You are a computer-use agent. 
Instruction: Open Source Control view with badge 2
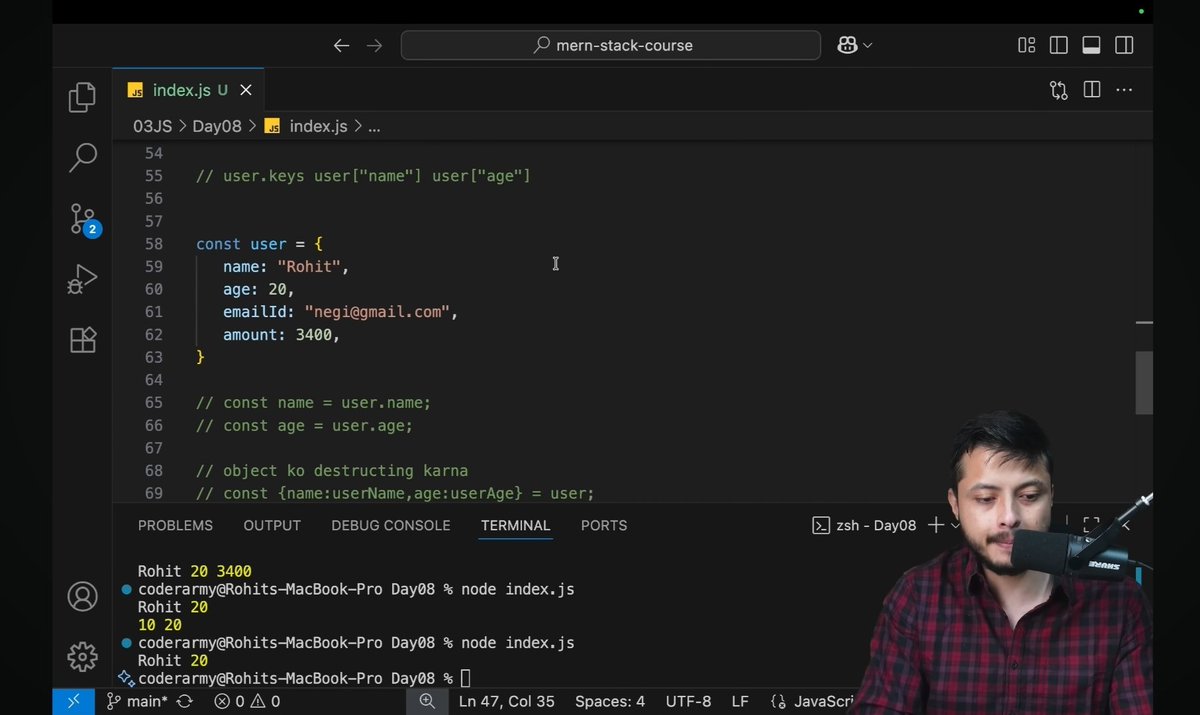tap(84, 219)
